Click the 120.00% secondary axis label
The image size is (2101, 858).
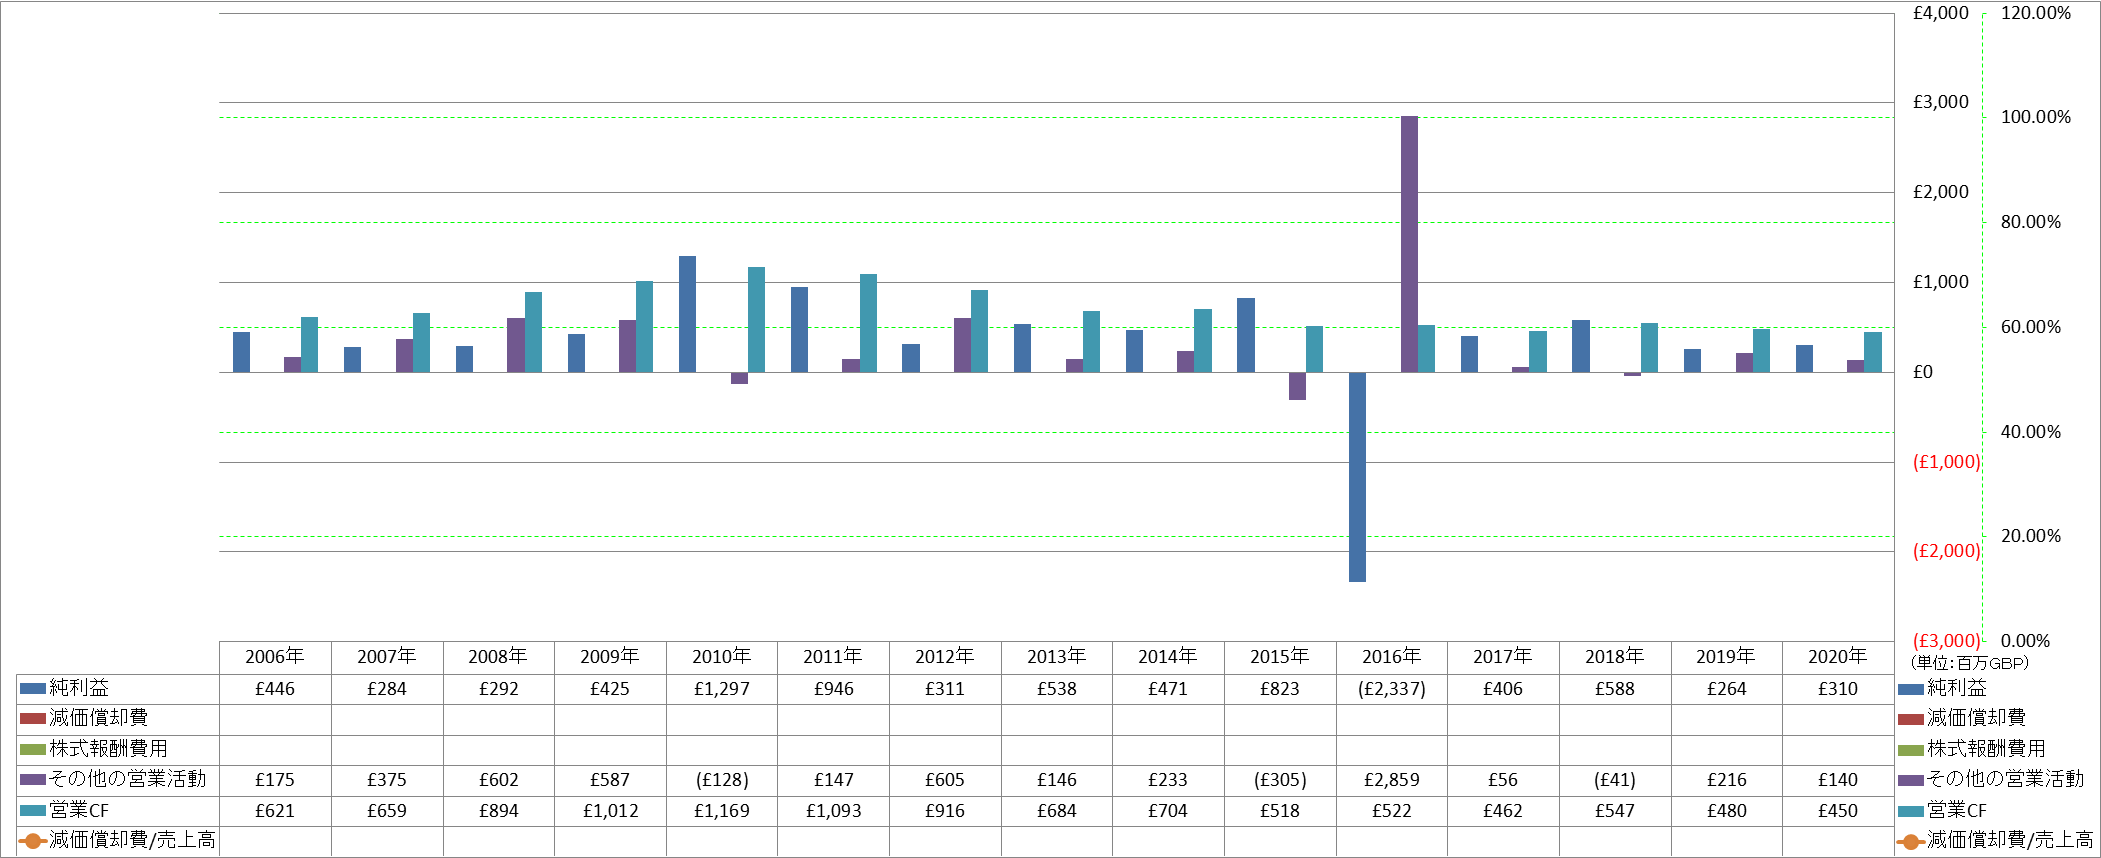(x=2036, y=13)
